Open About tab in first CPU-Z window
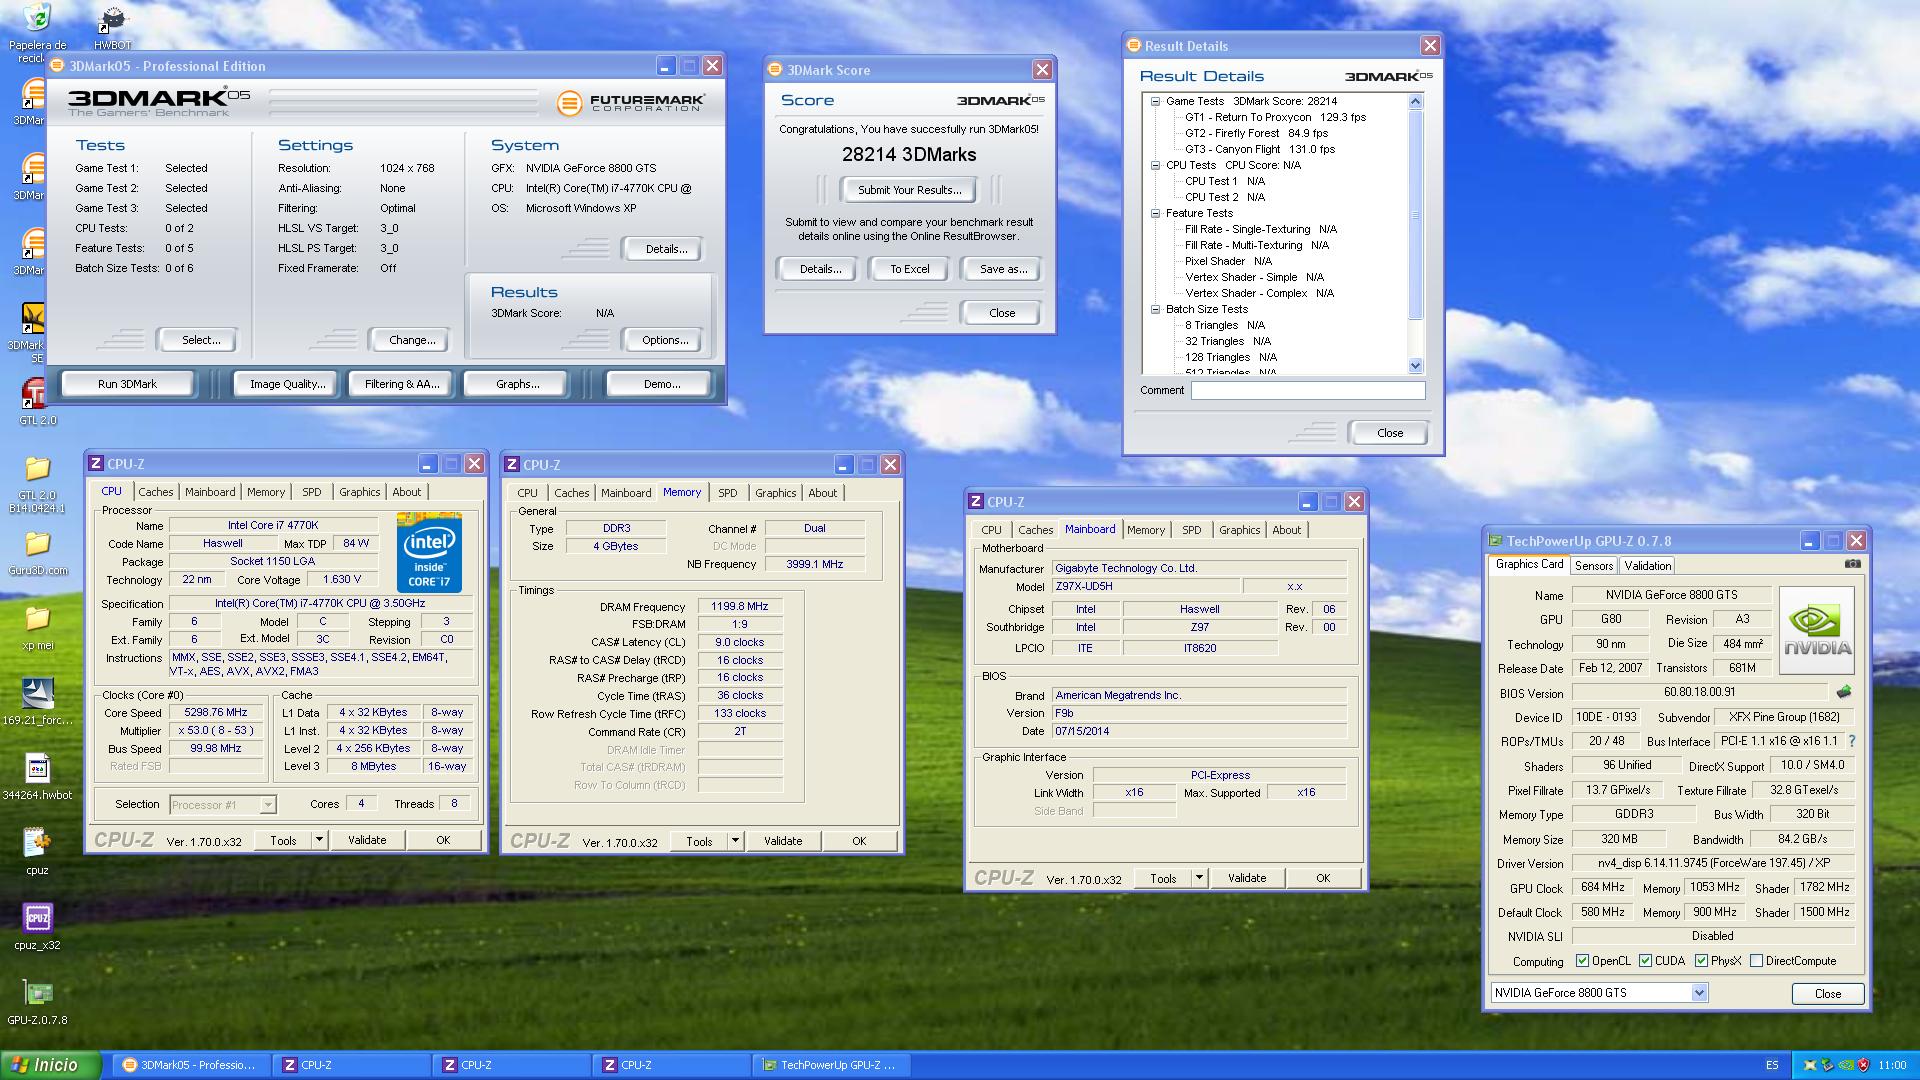The width and height of the screenshot is (1920, 1080). tap(406, 492)
